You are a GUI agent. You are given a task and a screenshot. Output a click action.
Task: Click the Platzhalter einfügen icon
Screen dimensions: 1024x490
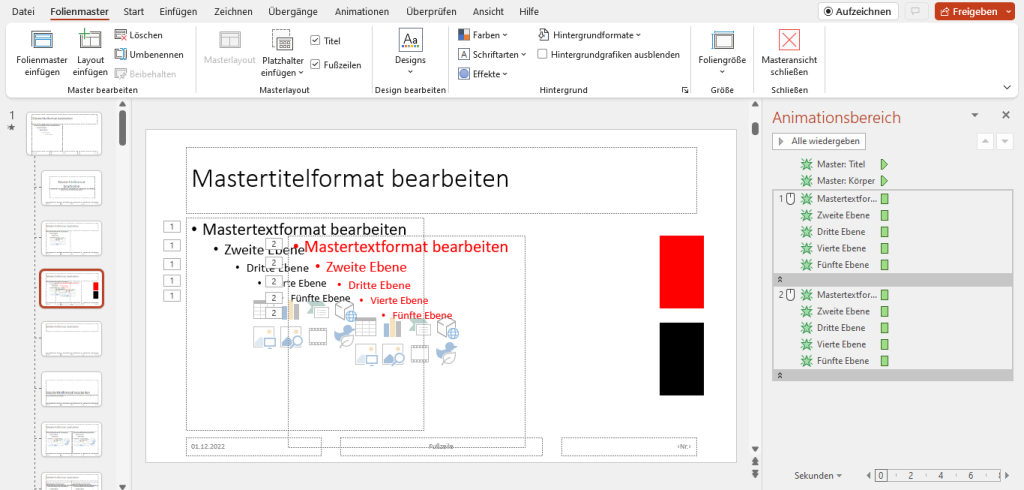[x=283, y=41]
